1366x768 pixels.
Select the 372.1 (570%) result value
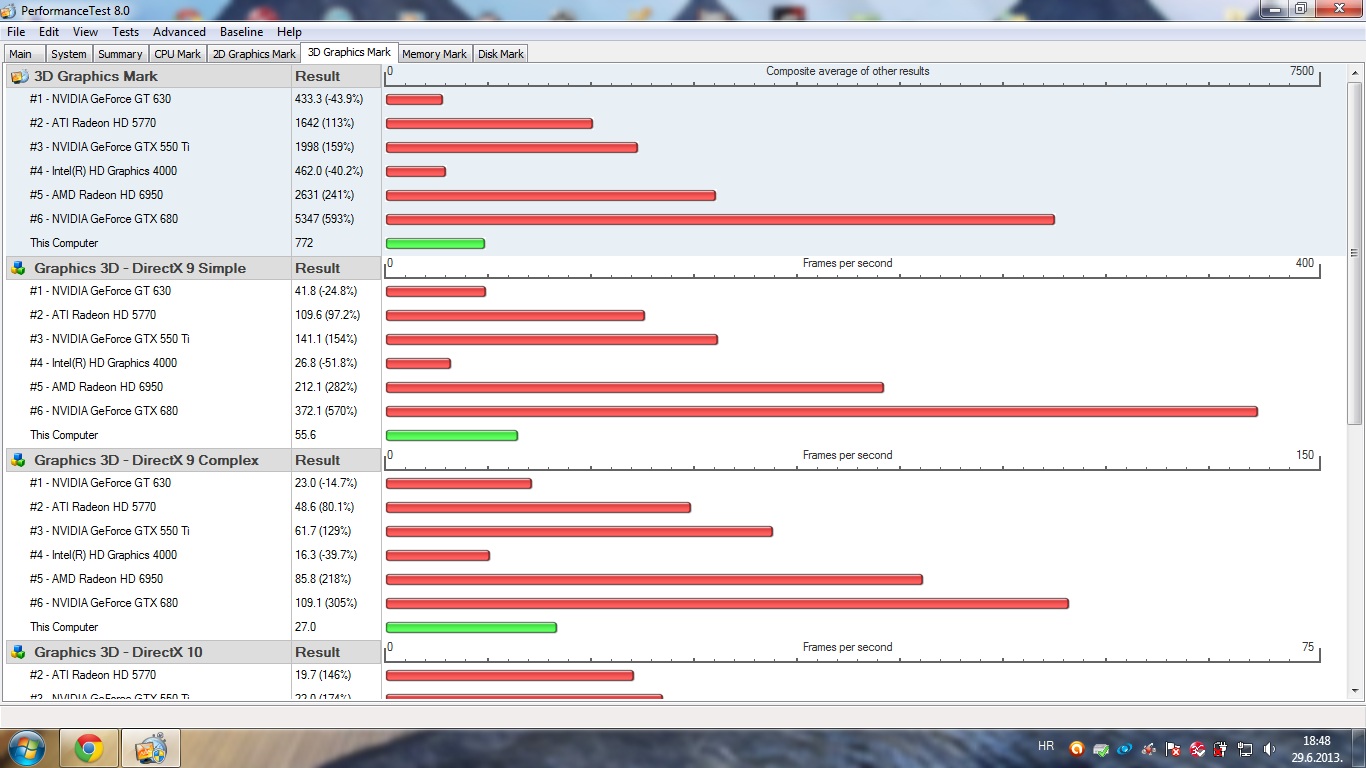324,411
